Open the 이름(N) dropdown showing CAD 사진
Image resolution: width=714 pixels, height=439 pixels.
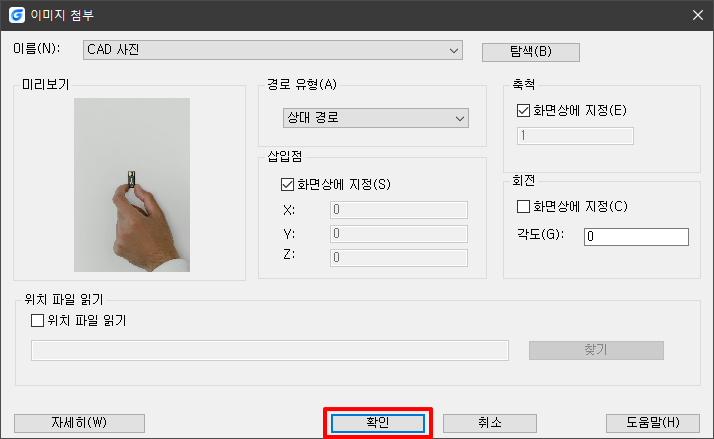(x=273, y=50)
